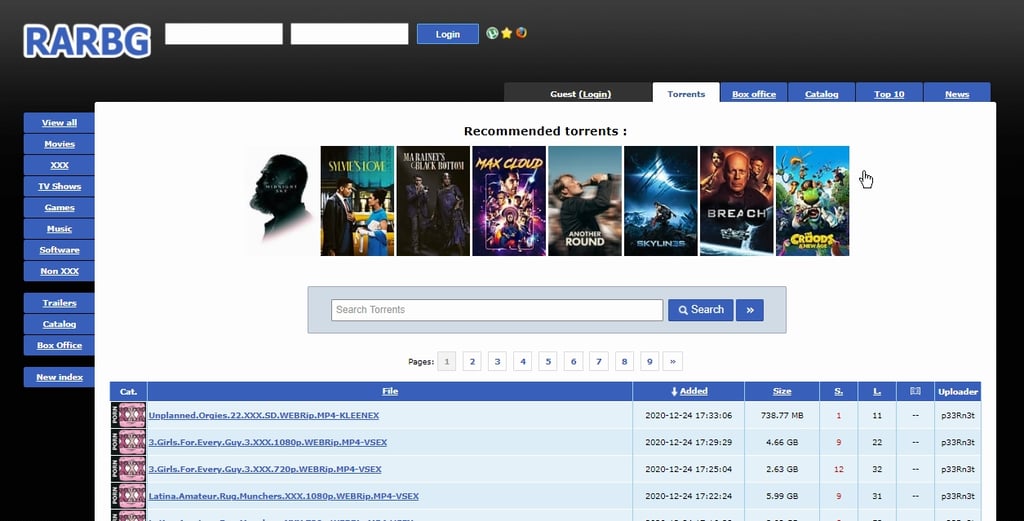Screen dimensions: 1024x521
Task: Sort by S. seeders column header
Action: (x=839, y=391)
